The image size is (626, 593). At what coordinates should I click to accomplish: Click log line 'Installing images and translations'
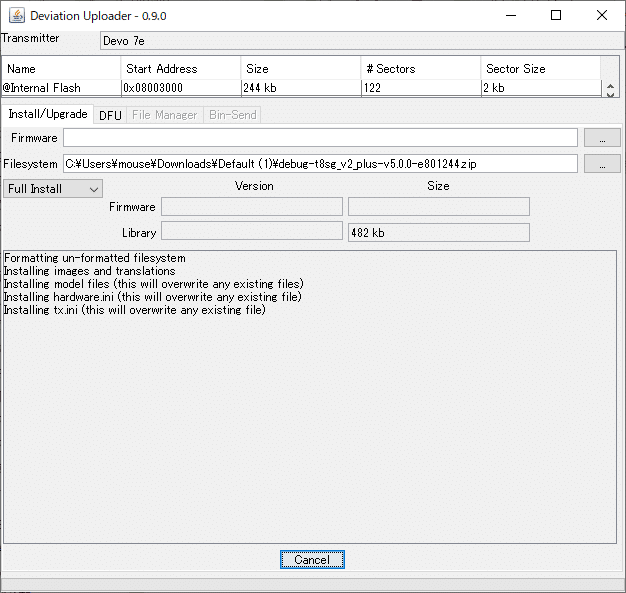[x=89, y=271]
